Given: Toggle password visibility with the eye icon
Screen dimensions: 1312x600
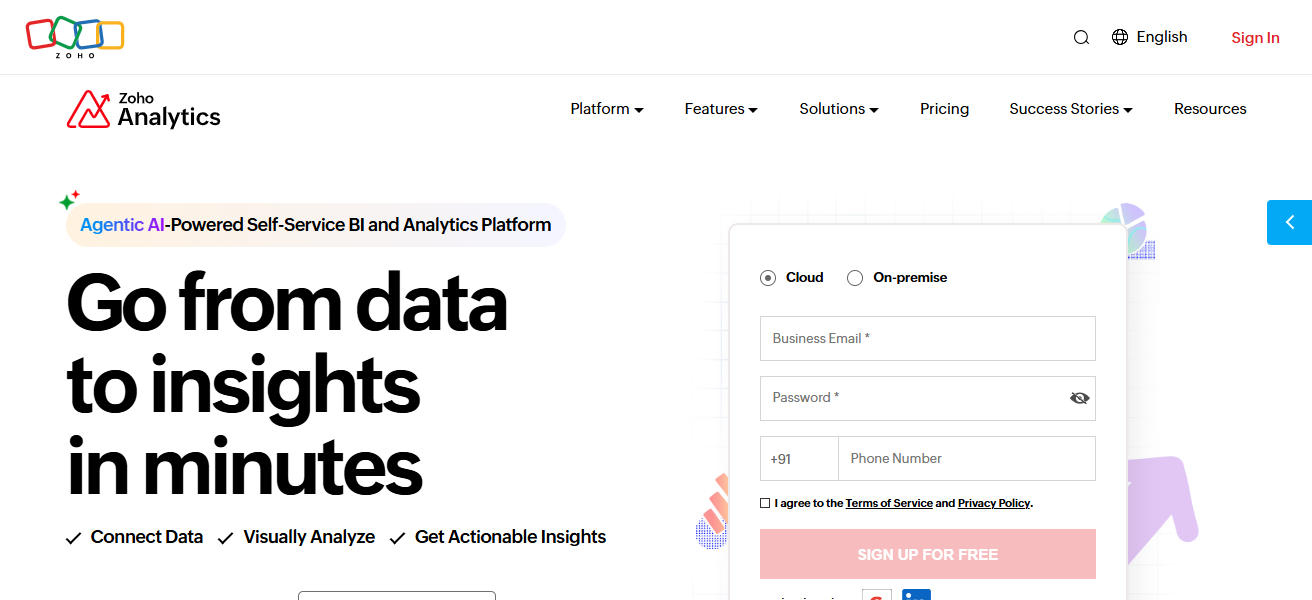Looking at the screenshot, I should (1079, 397).
